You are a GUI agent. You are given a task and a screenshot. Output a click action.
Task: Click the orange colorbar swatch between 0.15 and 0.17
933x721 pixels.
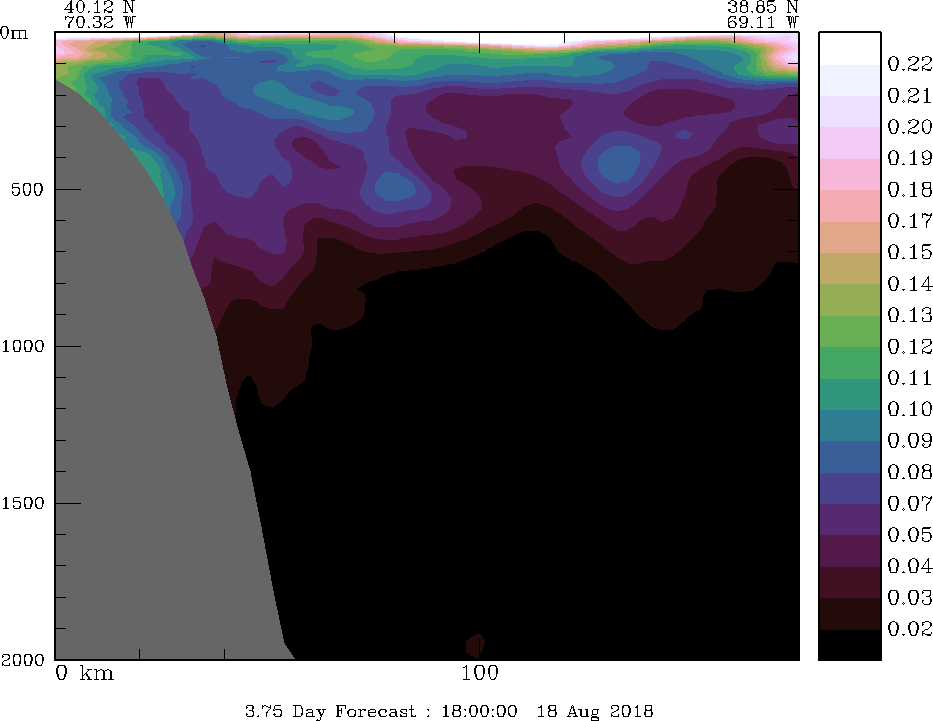850,237
